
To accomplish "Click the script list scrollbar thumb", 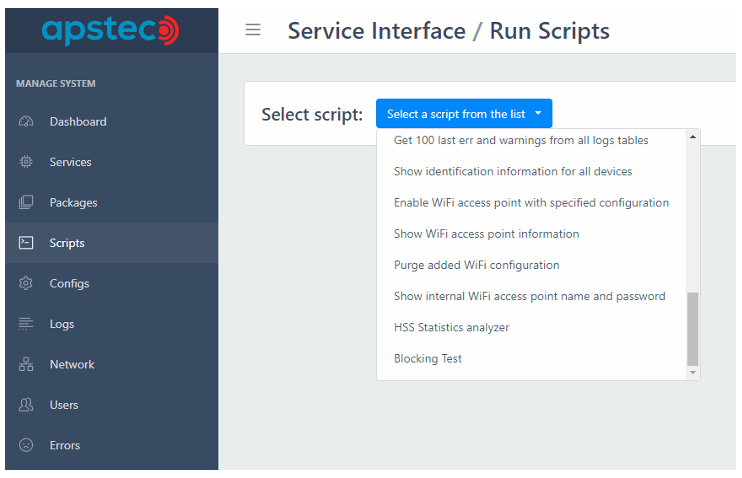I will (693, 328).
